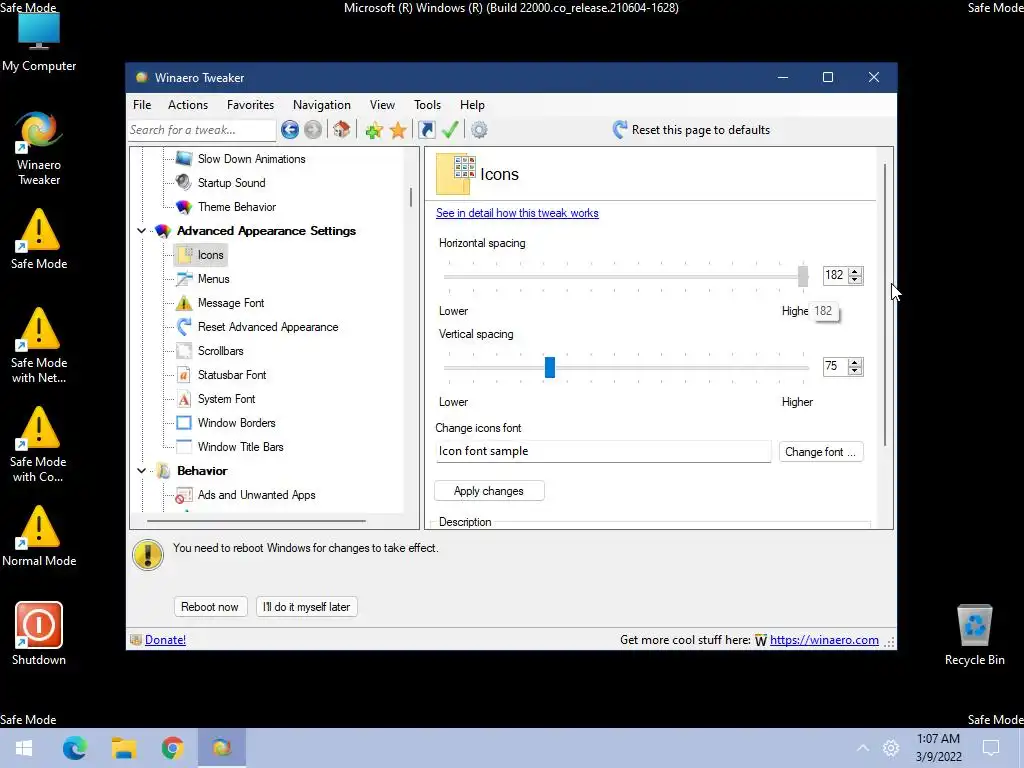Image resolution: width=1024 pixels, height=768 pixels.
Task: Click the Apply changes button
Action: coord(488,491)
